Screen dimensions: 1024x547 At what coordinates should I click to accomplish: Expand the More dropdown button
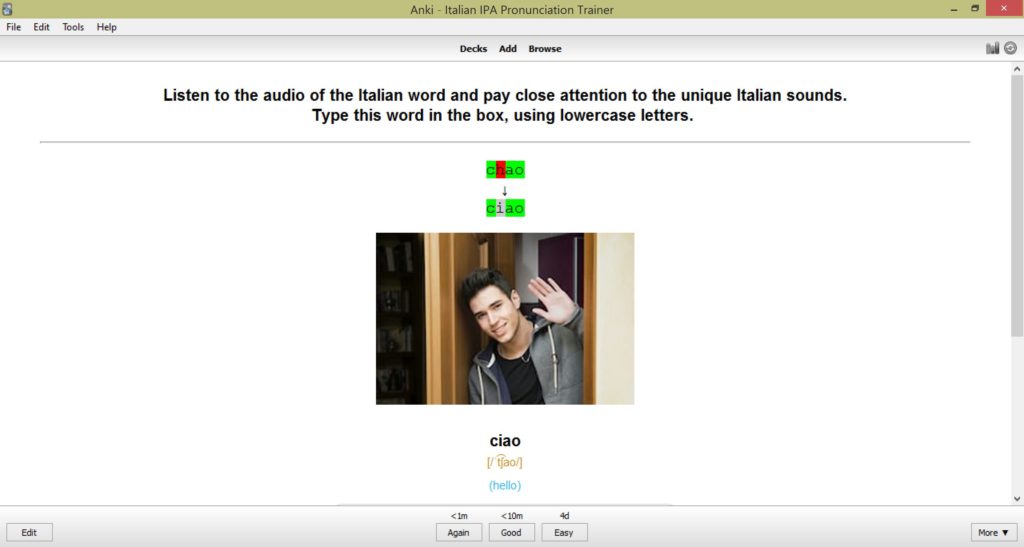click(x=993, y=533)
